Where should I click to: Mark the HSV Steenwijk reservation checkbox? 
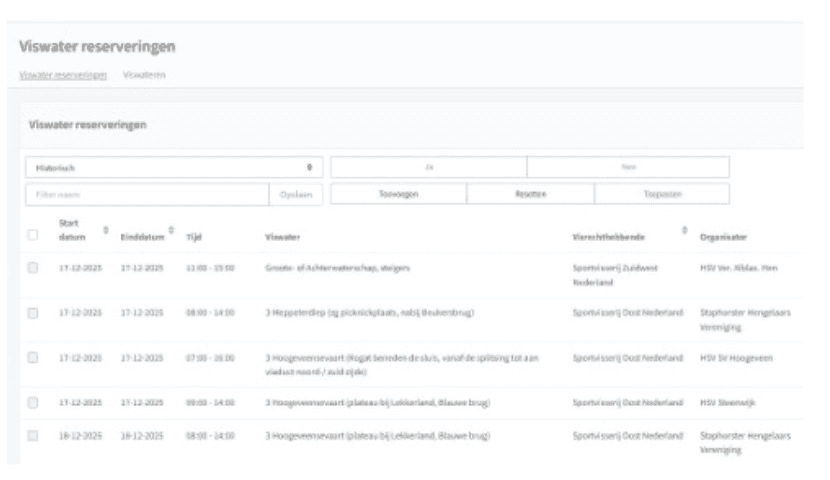pos(33,402)
